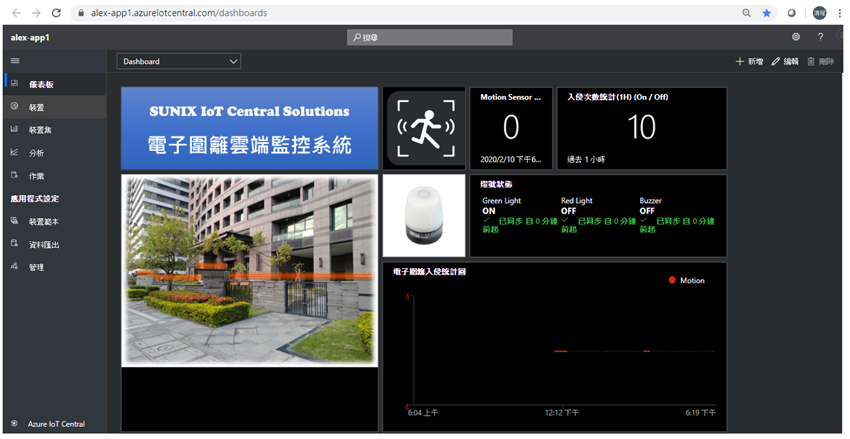
Task: Click the Dashboard dropdown chevron
Action: coord(234,61)
